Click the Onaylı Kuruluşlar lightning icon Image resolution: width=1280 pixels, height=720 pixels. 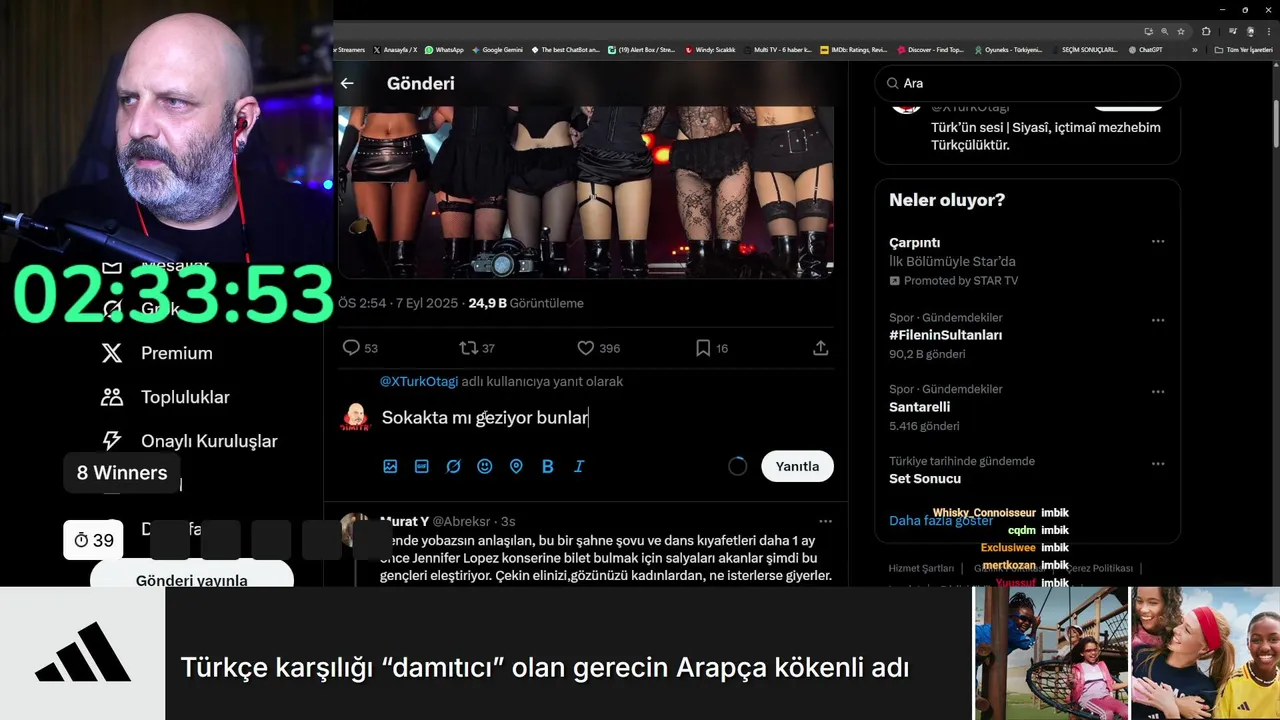112,441
